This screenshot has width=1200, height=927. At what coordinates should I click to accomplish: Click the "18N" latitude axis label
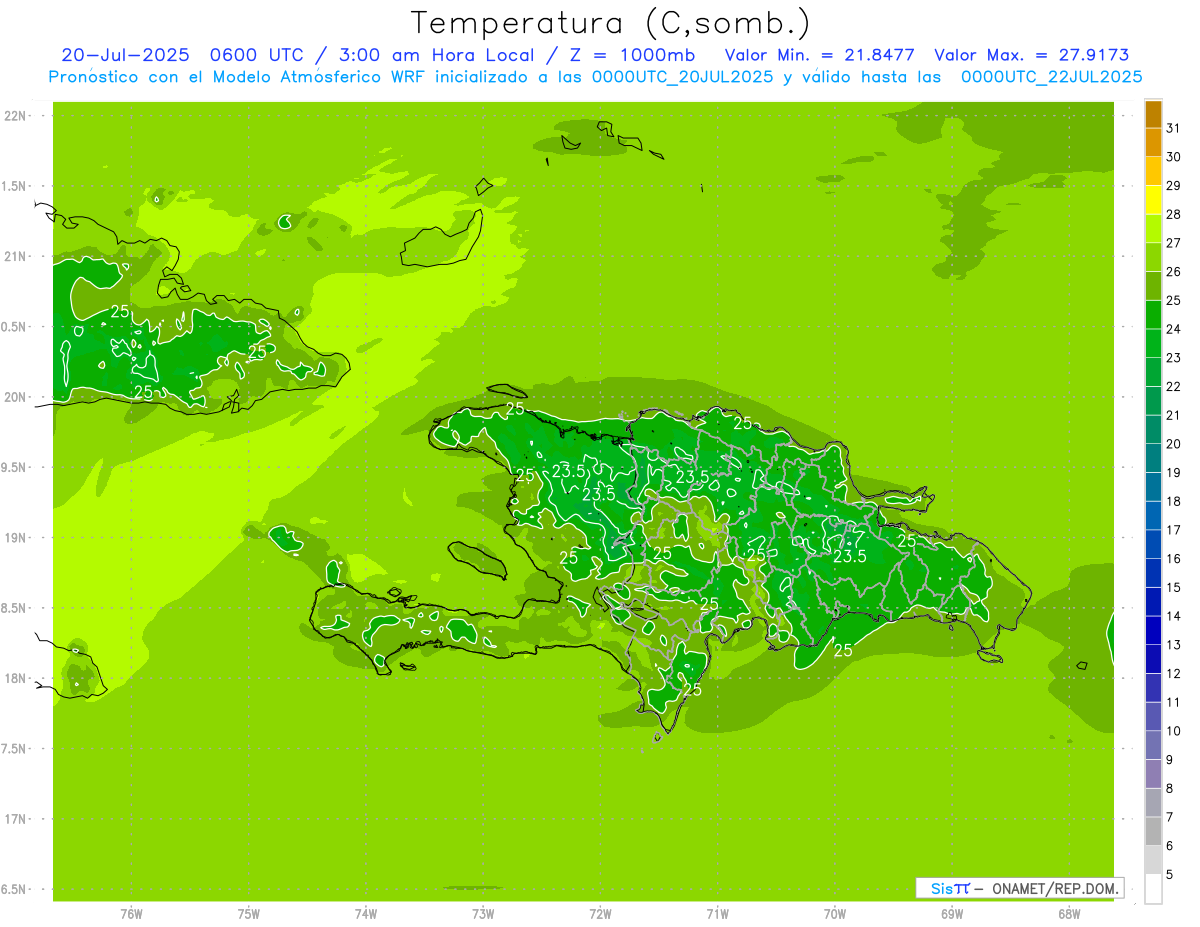(16, 679)
